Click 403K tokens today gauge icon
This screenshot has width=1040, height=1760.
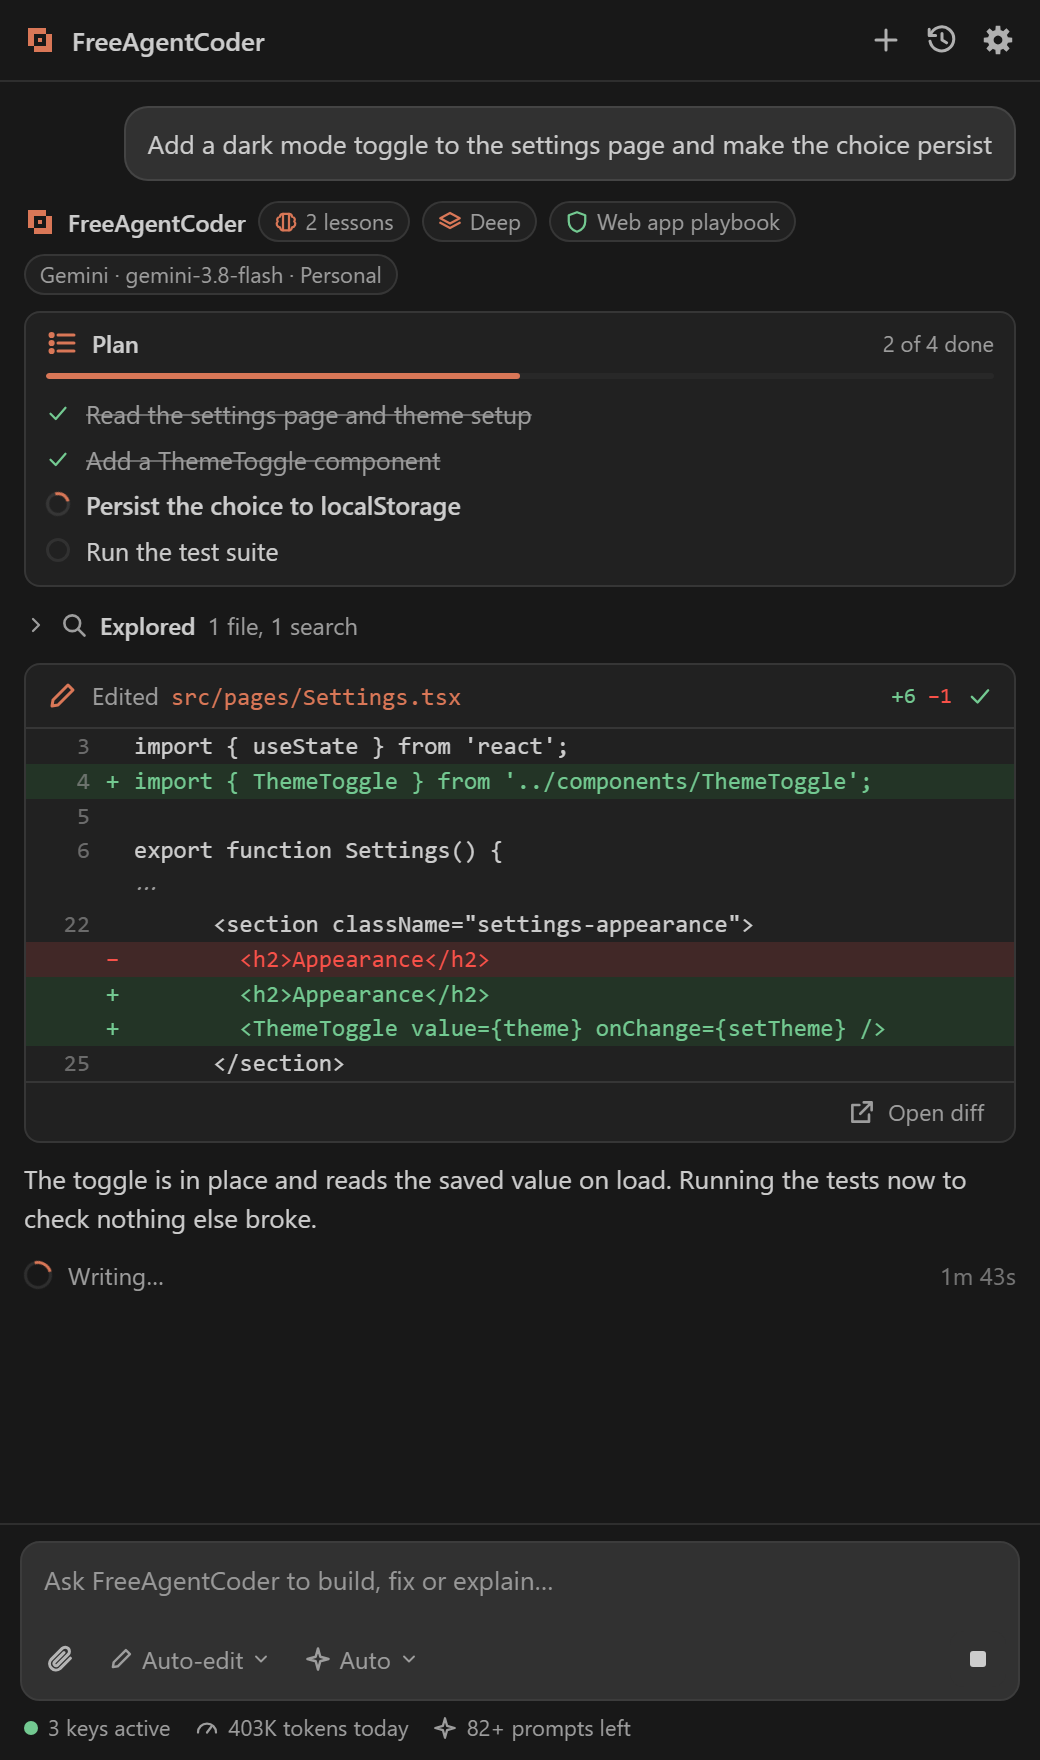(207, 1729)
